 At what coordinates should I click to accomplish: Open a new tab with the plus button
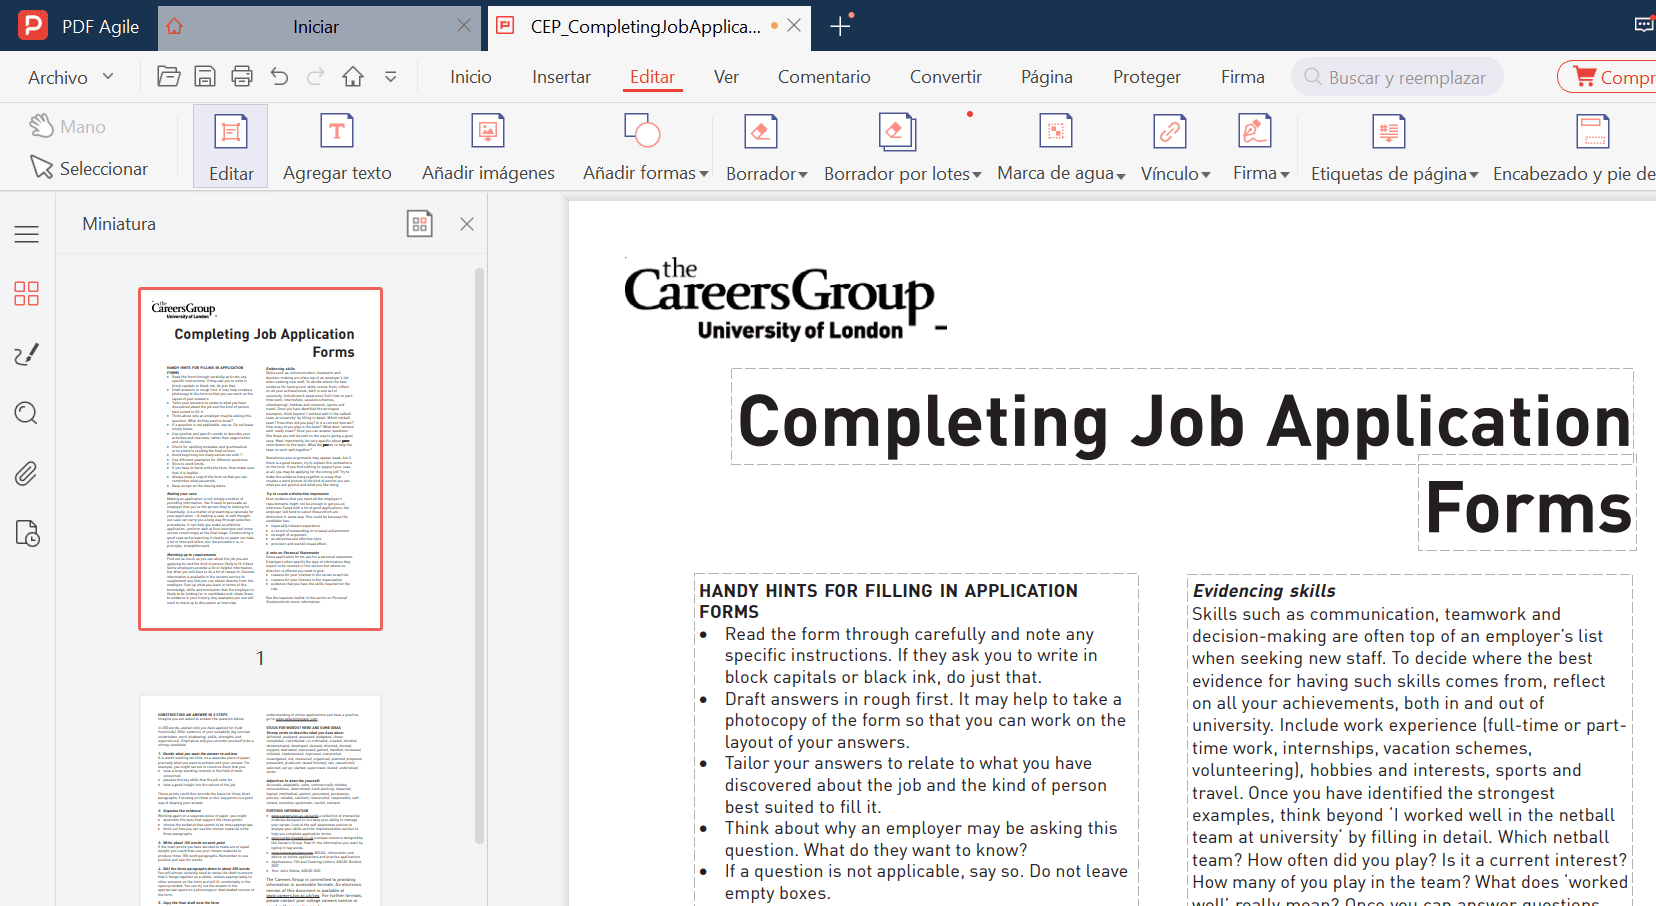[x=840, y=27]
